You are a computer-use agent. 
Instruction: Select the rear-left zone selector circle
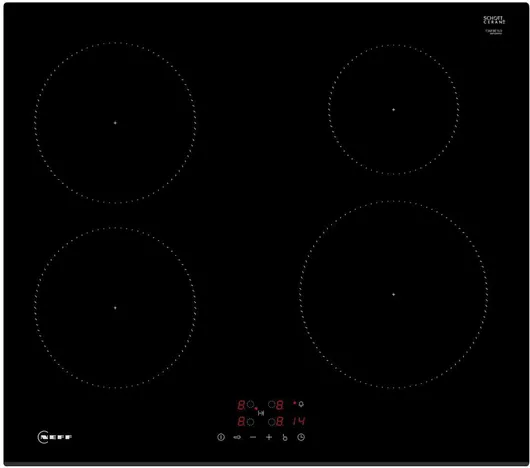(250, 404)
